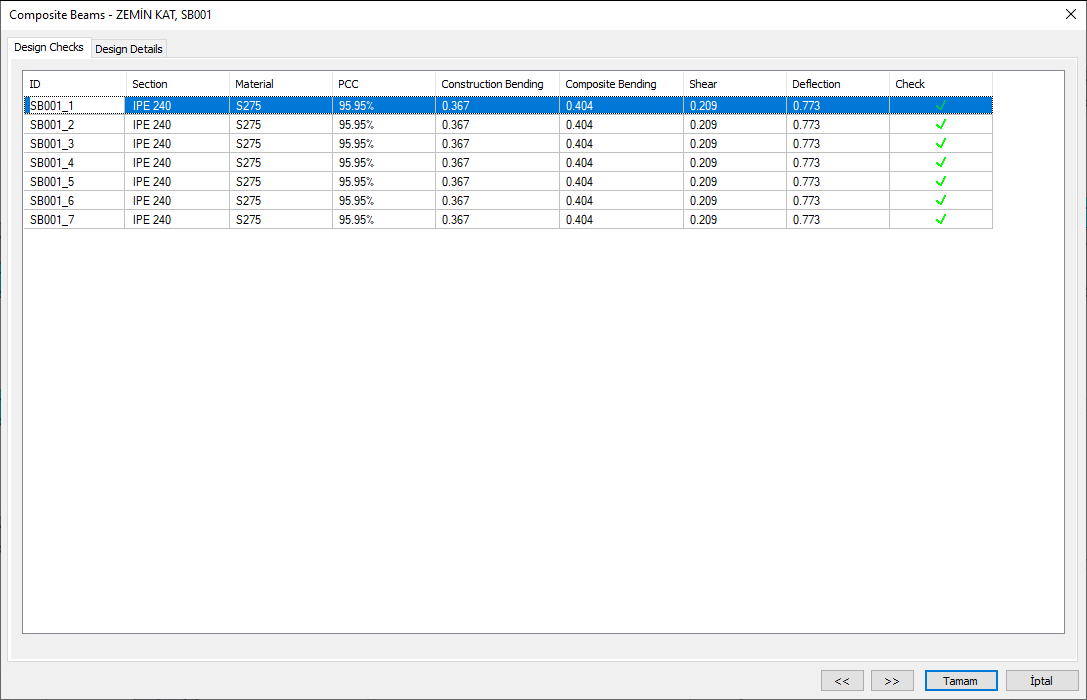Click the Construction Bending column header
Screen dimensions: 1087x700
coord(496,84)
